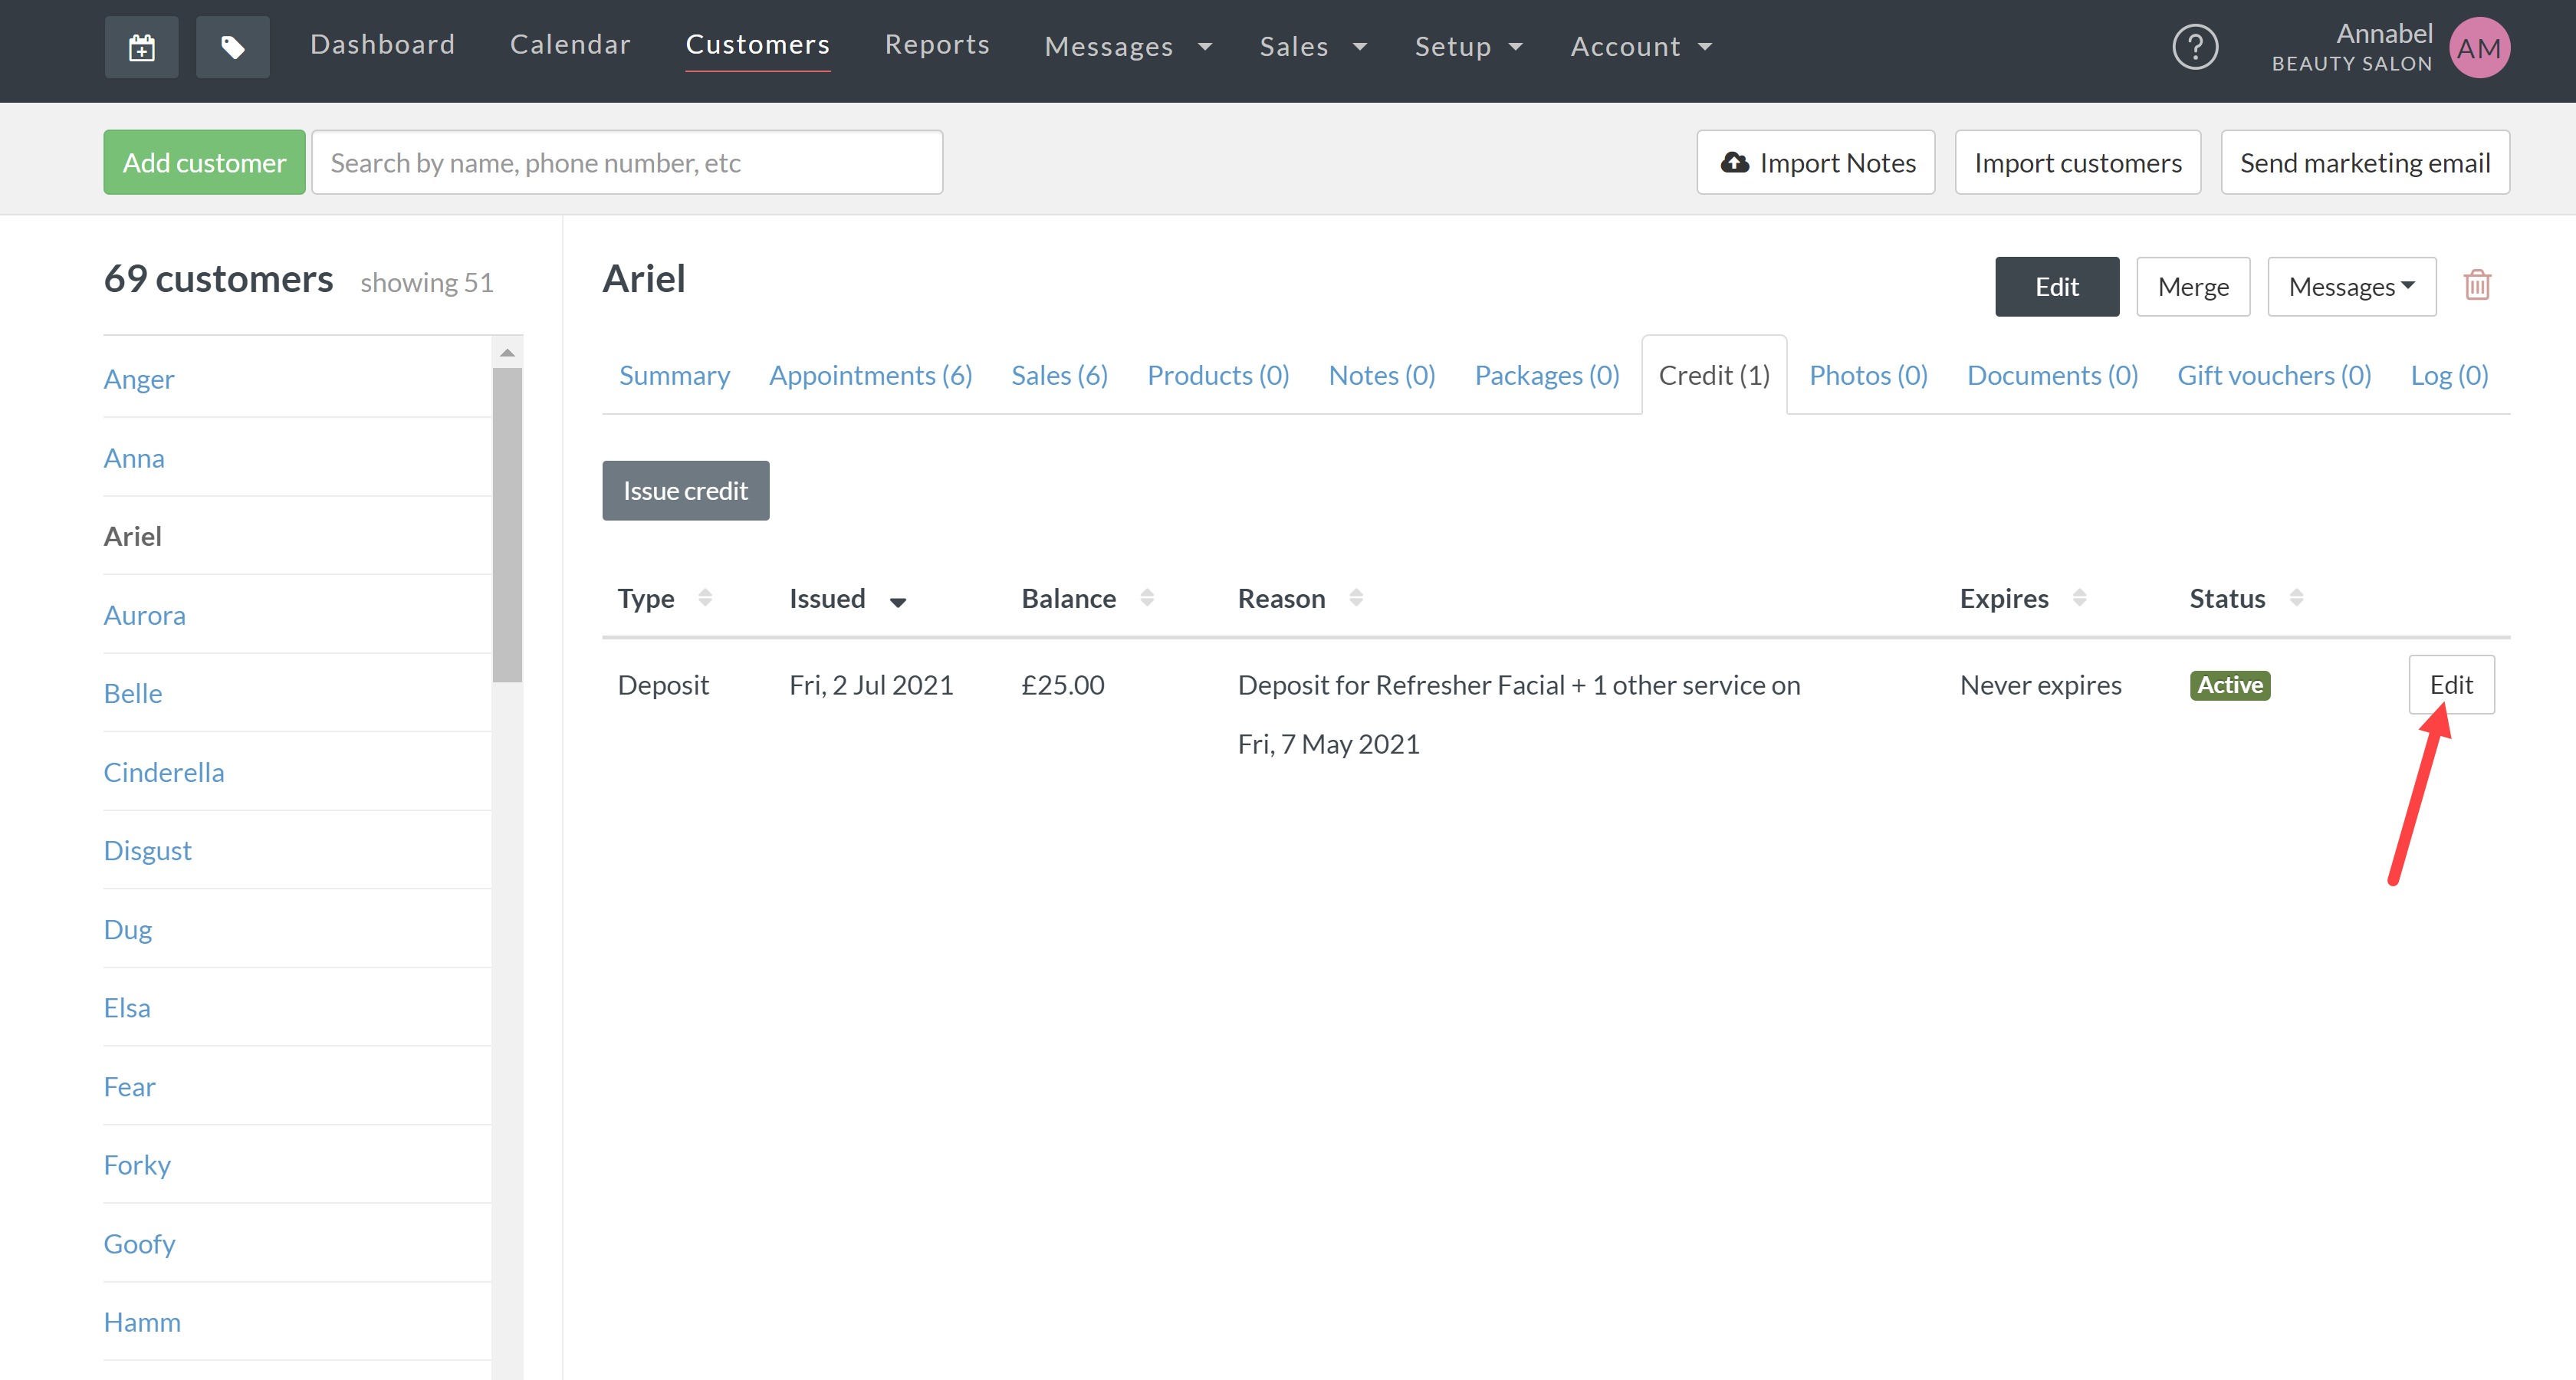Open the Gift vouchers tab
The height and width of the screenshot is (1380, 2576).
tap(2274, 375)
